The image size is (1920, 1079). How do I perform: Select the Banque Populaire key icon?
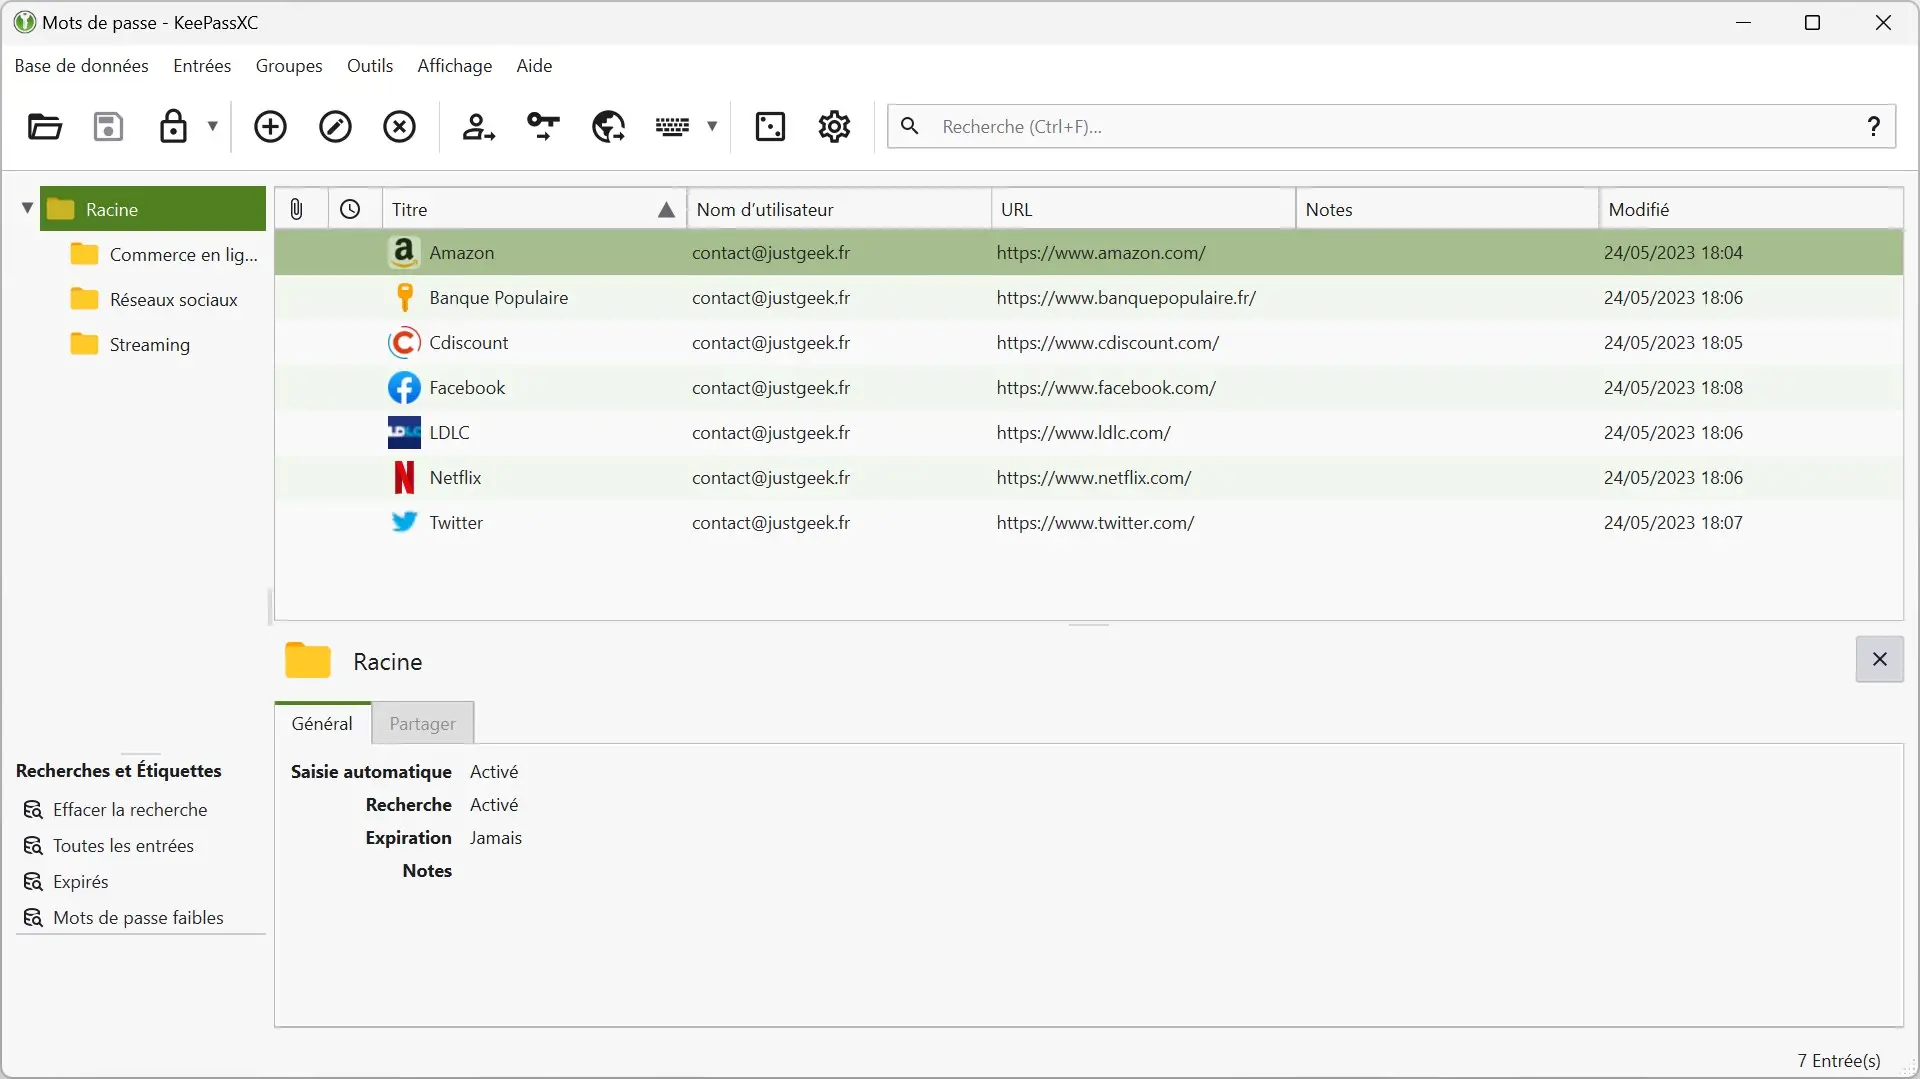[404, 298]
